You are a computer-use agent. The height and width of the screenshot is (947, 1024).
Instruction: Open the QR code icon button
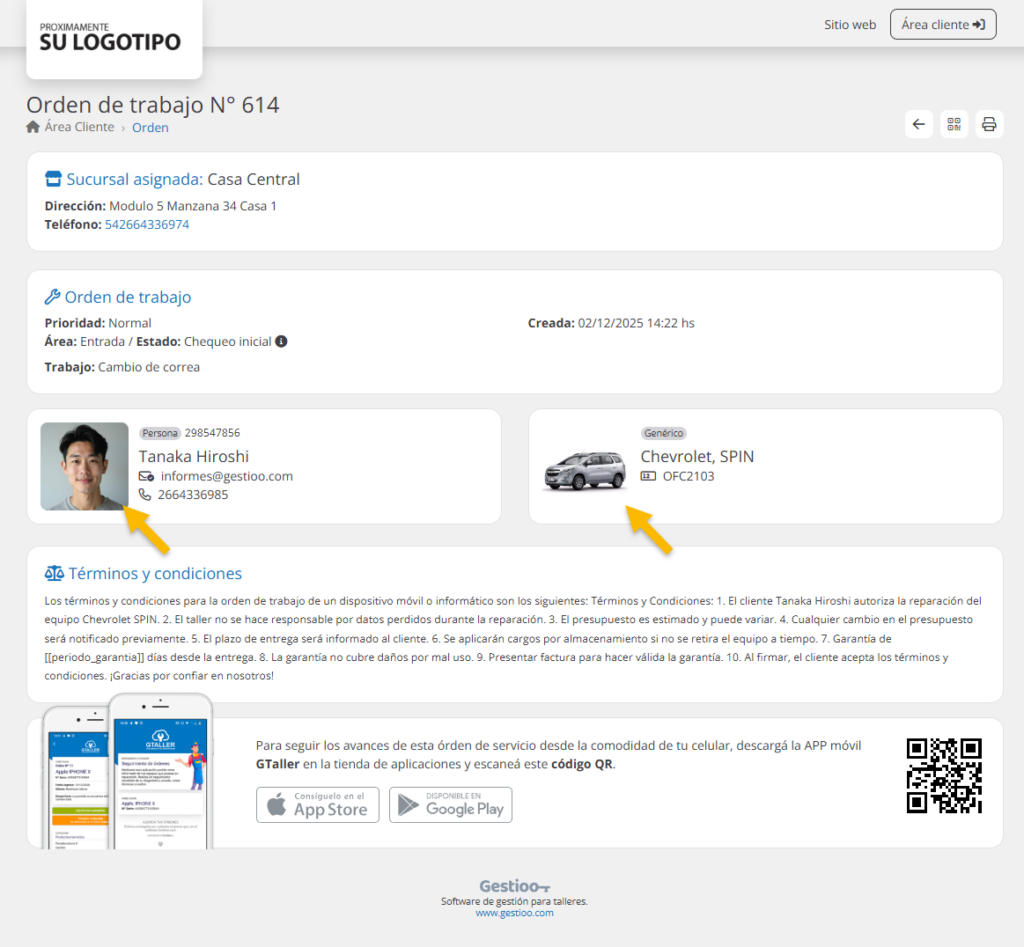click(954, 125)
